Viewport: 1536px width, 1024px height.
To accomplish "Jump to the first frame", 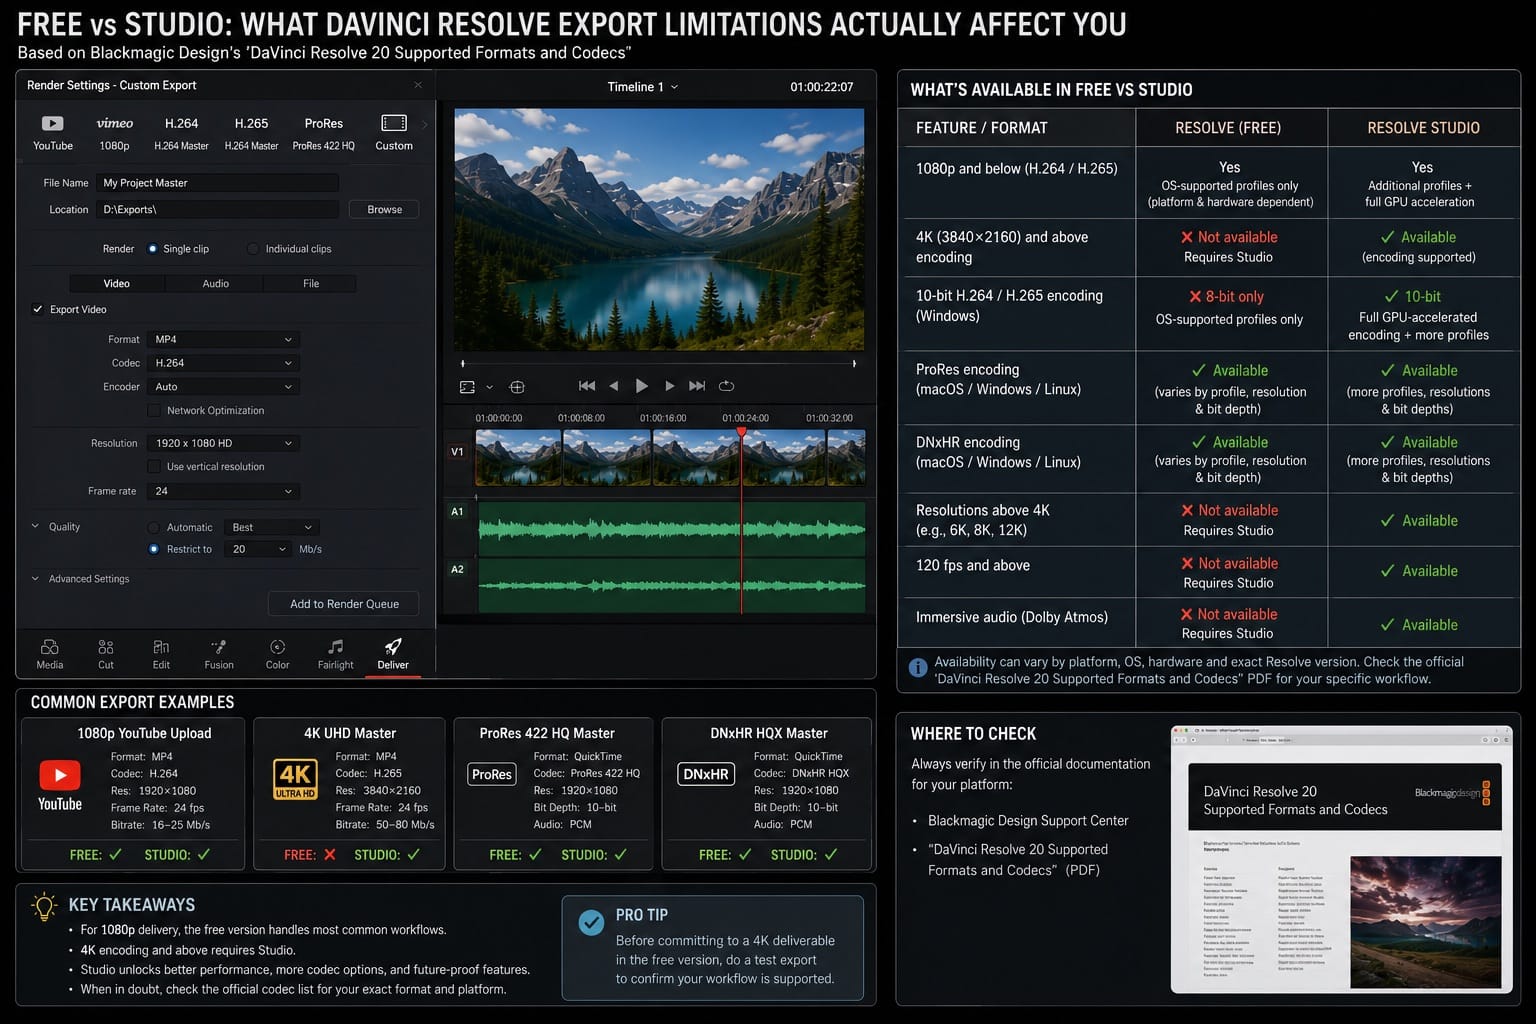I will pyautogui.click(x=587, y=386).
